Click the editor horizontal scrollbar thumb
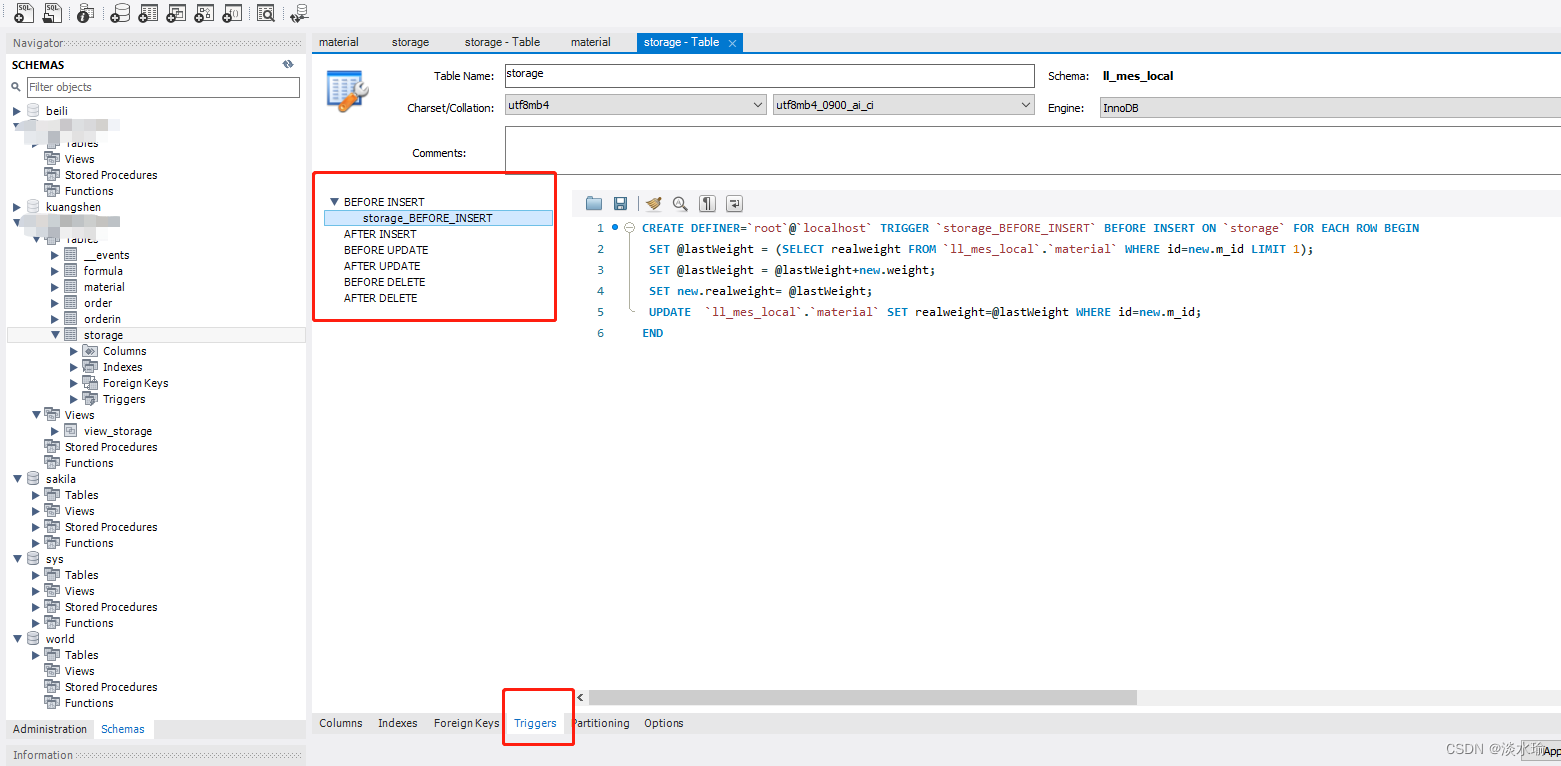 coord(862,697)
